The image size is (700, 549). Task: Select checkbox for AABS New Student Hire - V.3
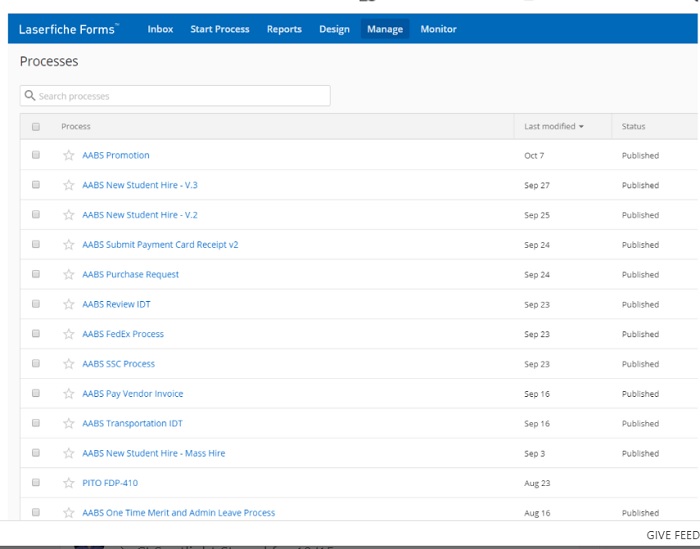click(x=36, y=185)
